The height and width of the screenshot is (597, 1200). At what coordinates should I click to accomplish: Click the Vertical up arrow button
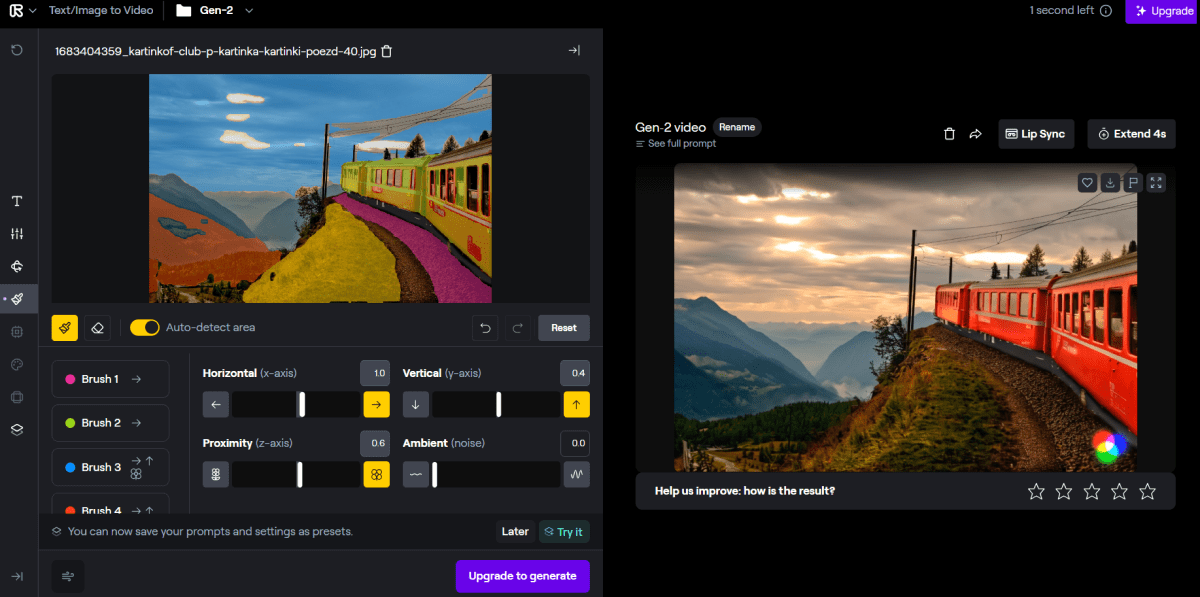(576, 404)
